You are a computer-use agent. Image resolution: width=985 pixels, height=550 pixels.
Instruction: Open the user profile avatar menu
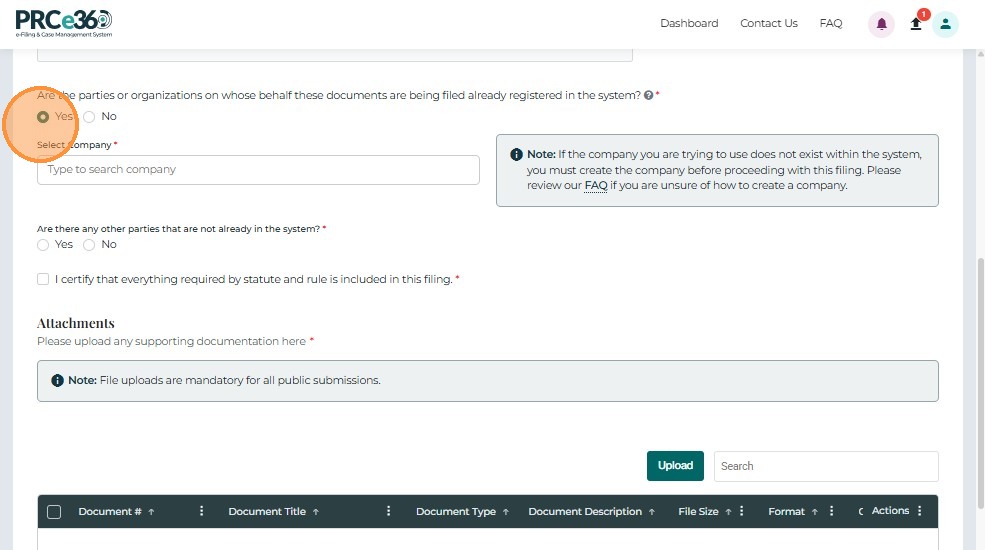[945, 24]
